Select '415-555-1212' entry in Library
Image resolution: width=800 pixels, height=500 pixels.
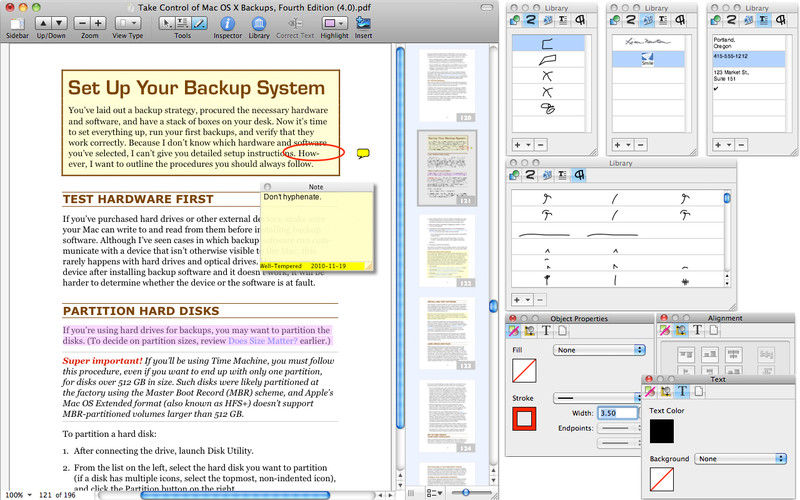pos(748,59)
